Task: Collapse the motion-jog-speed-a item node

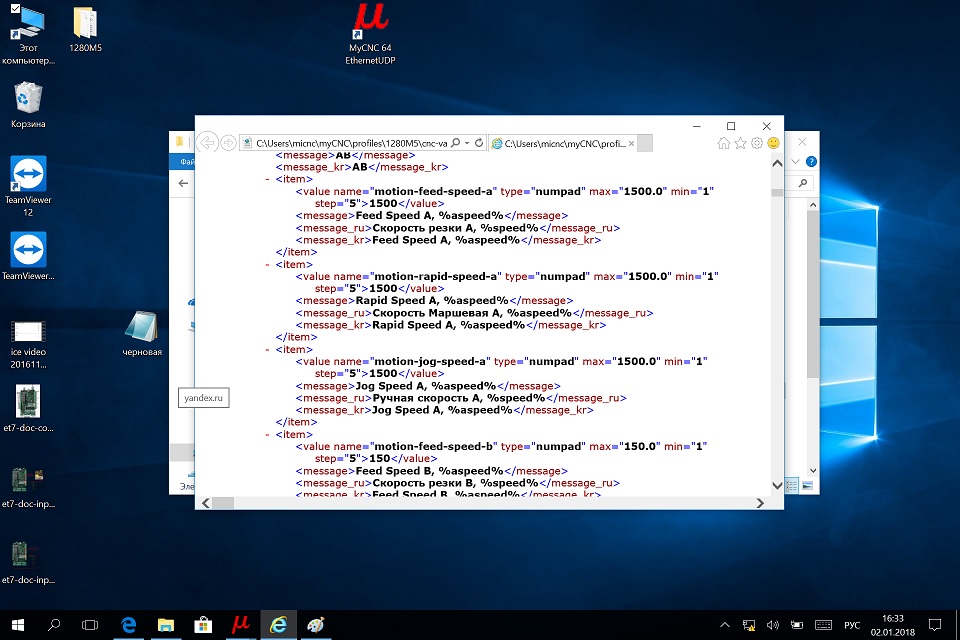Action: coord(267,349)
